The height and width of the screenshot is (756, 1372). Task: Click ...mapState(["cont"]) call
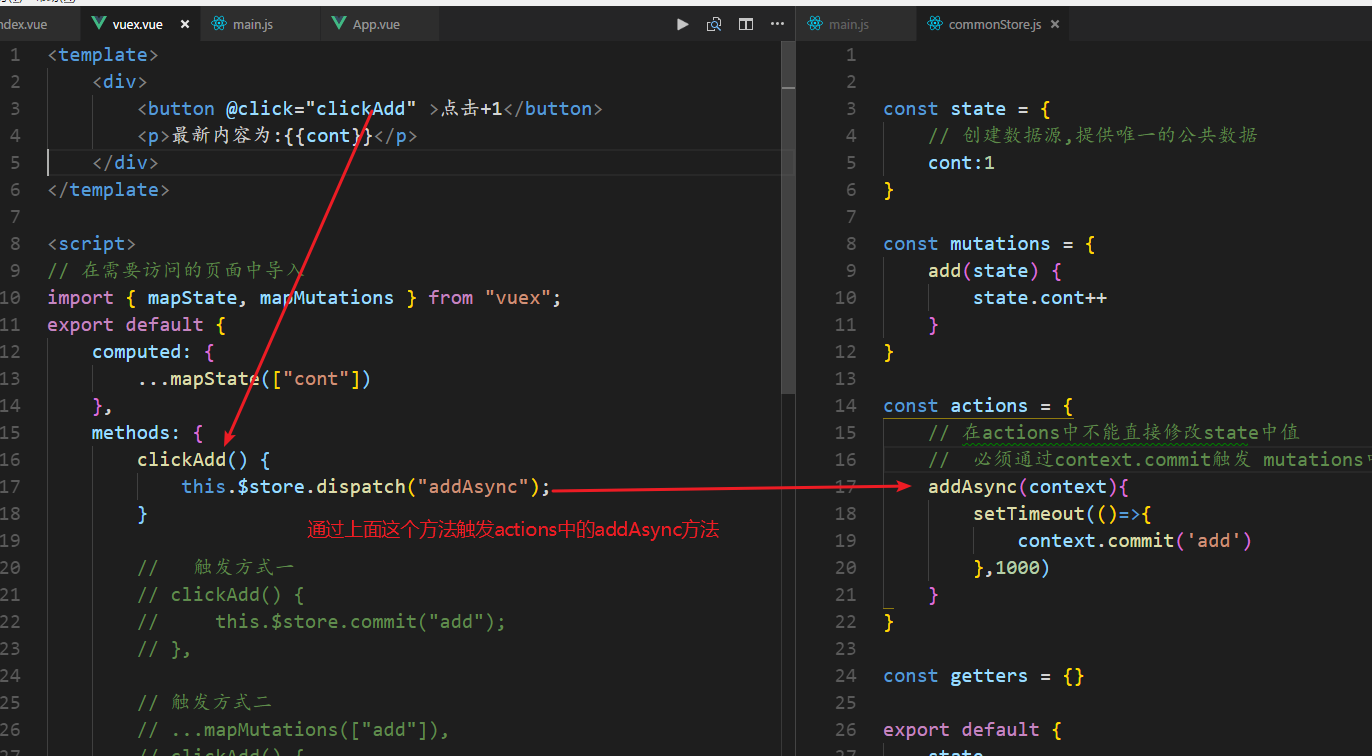click(255, 378)
